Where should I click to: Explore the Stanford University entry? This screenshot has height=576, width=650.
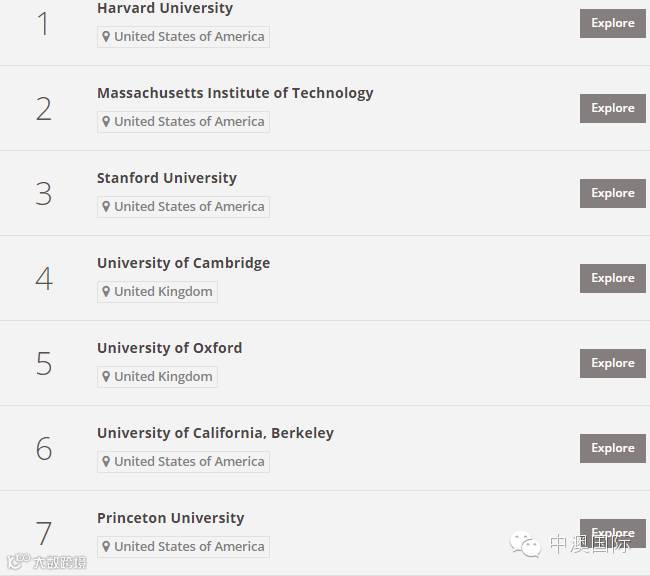pyautogui.click(x=612, y=193)
